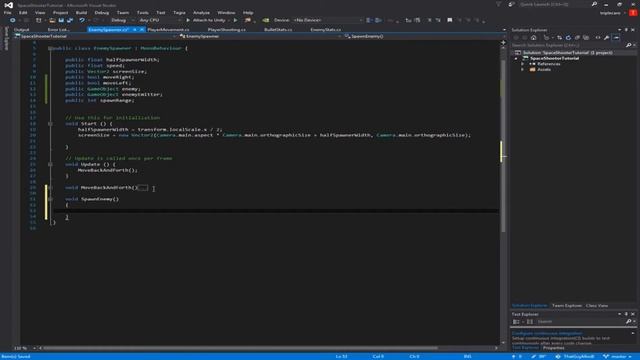The image size is (640, 360).
Task: Open the SpawnEnemy() member navigation dropdown
Action: [x=421, y=36]
